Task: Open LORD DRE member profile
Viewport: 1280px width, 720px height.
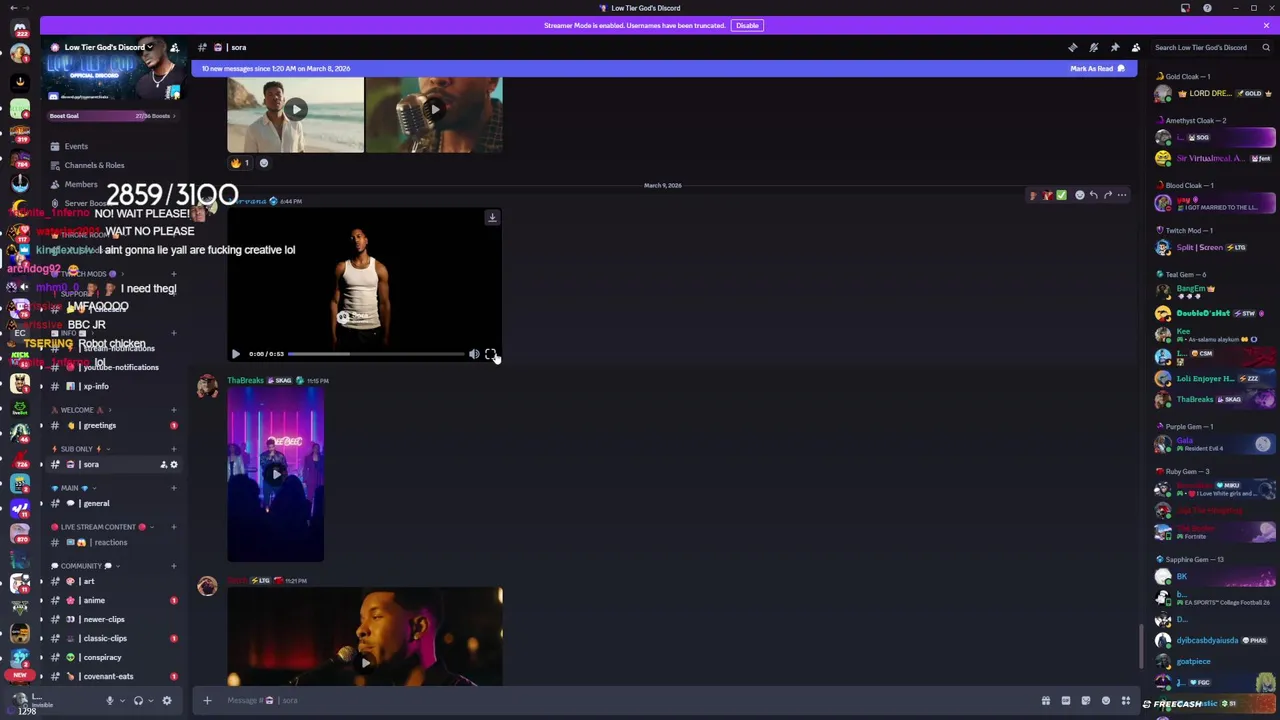Action: (1215, 94)
